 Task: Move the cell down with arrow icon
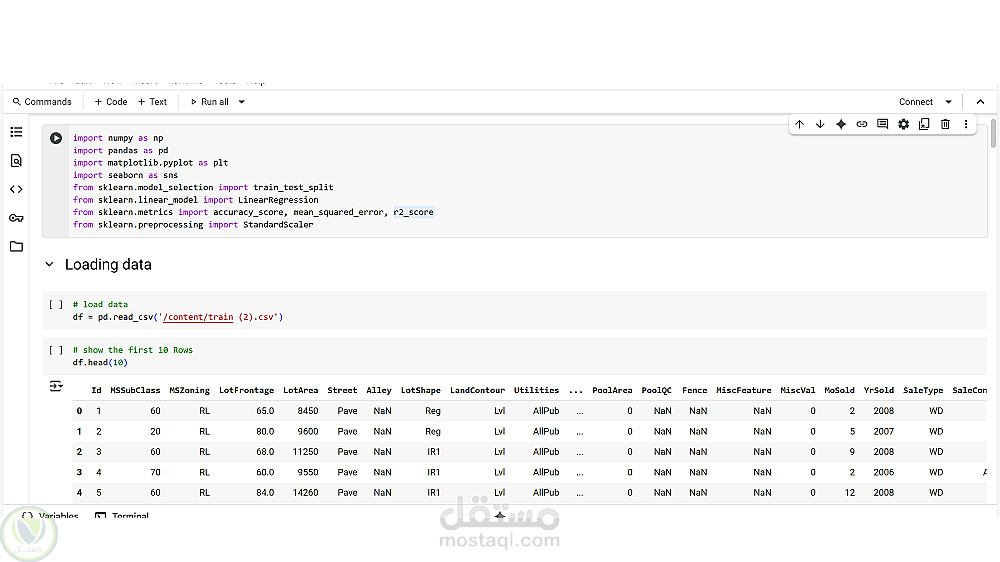(820, 124)
